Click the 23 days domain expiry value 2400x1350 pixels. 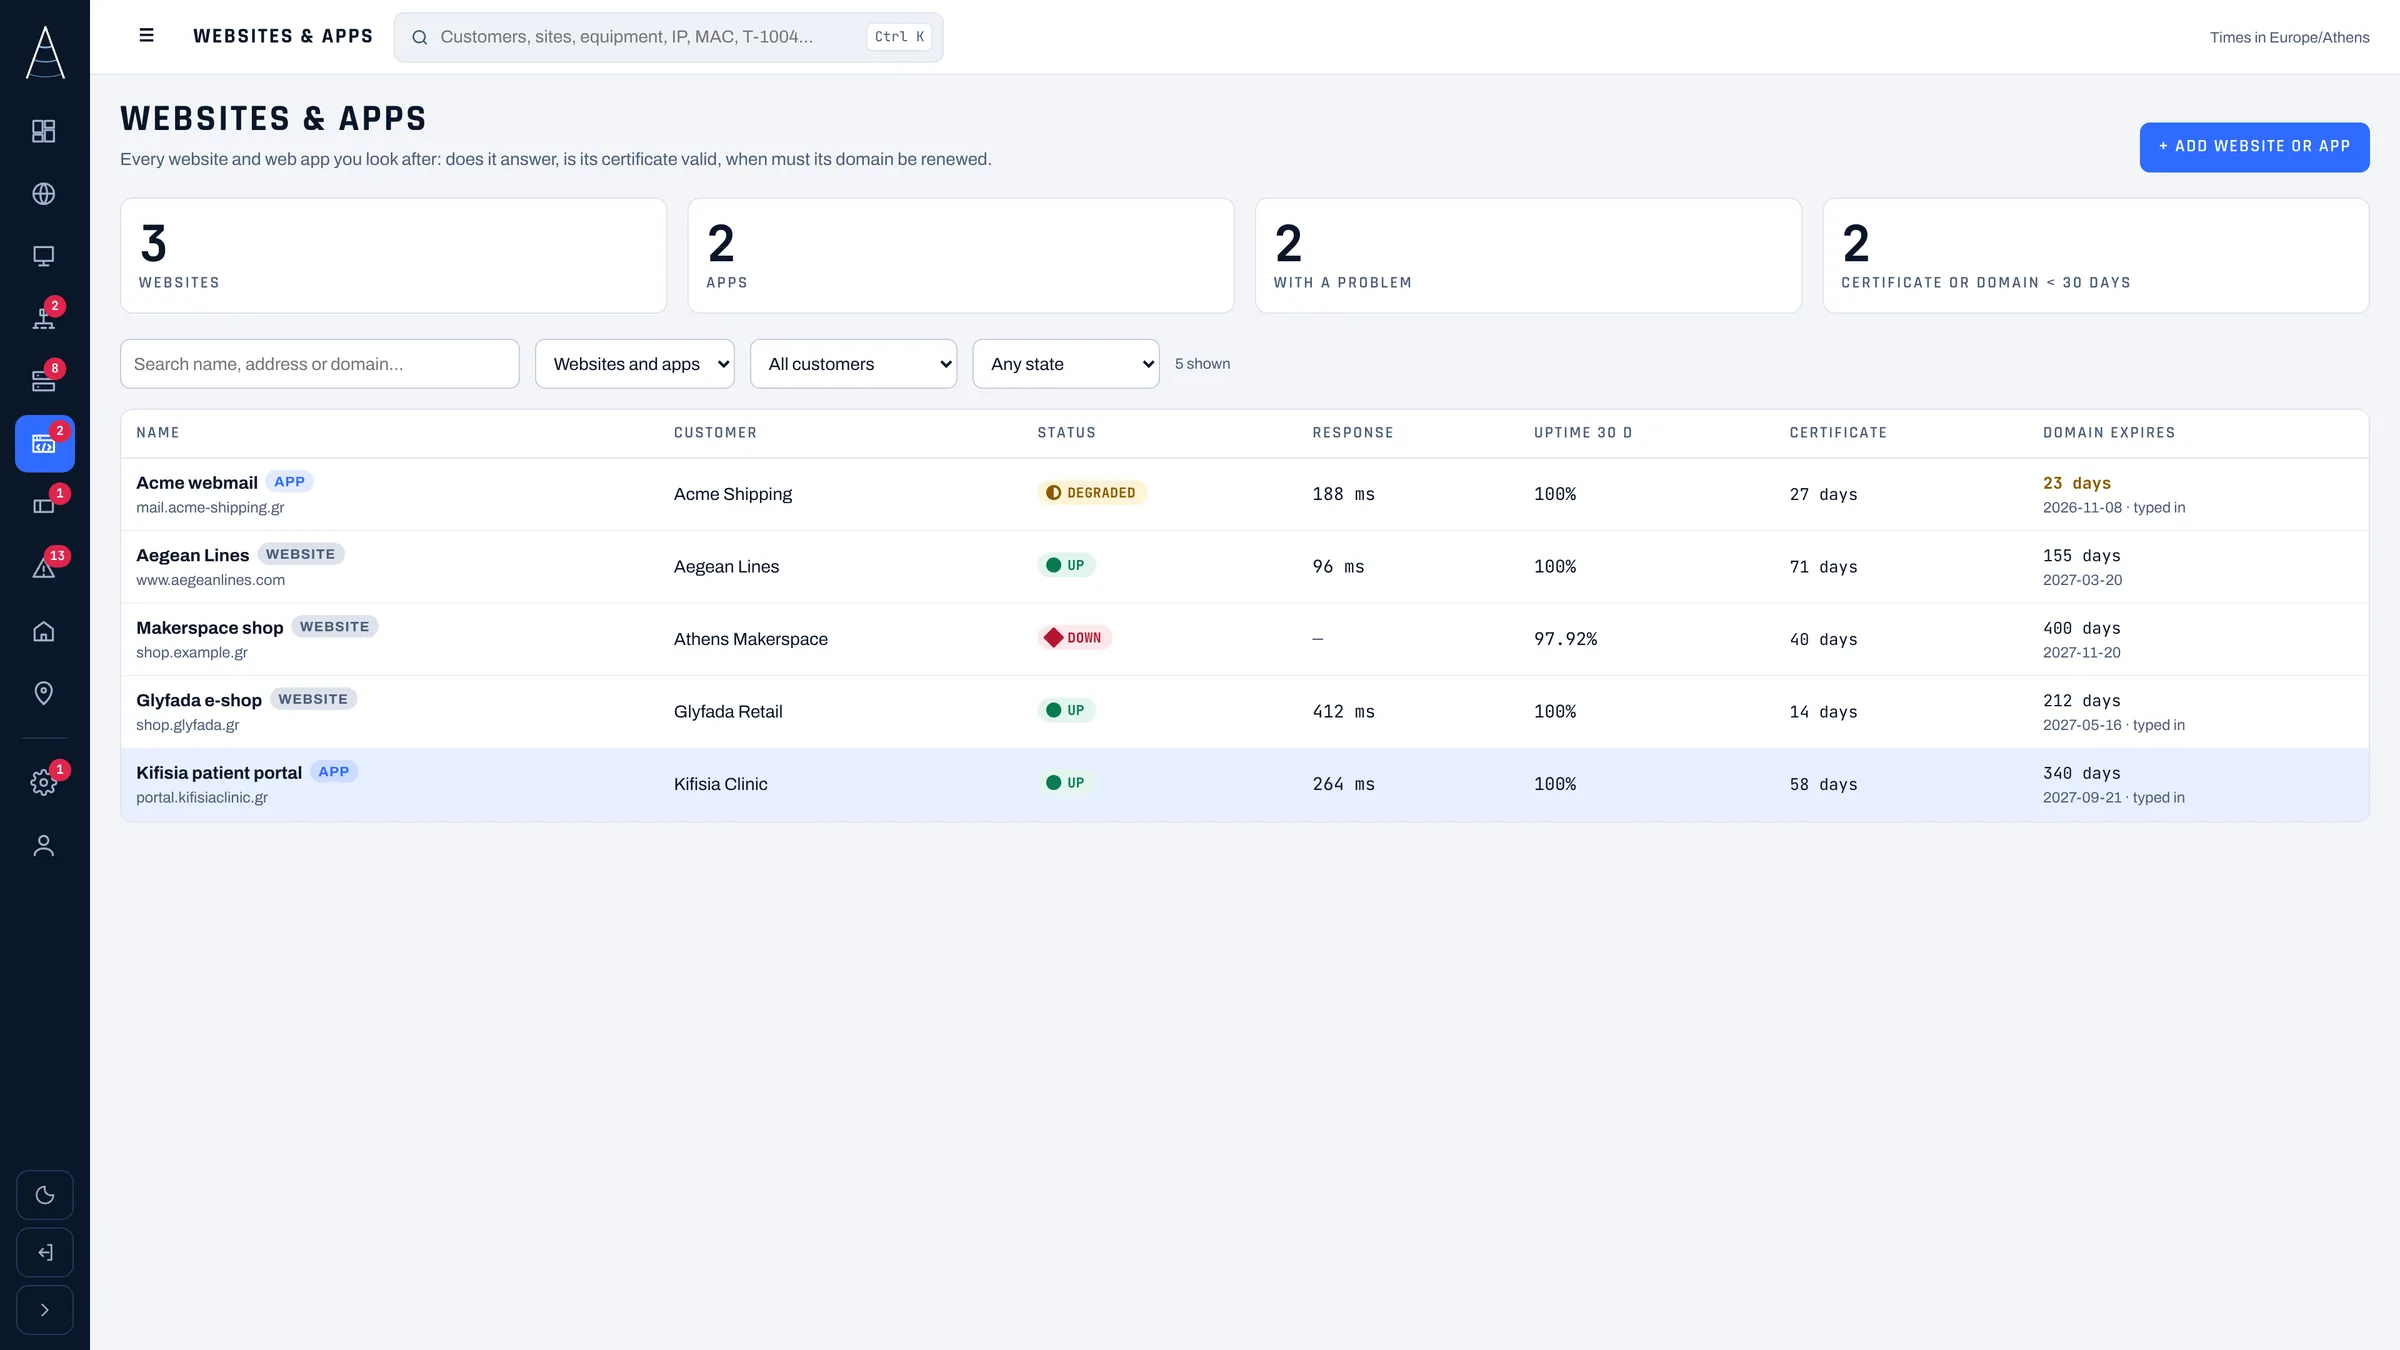(2076, 483)
